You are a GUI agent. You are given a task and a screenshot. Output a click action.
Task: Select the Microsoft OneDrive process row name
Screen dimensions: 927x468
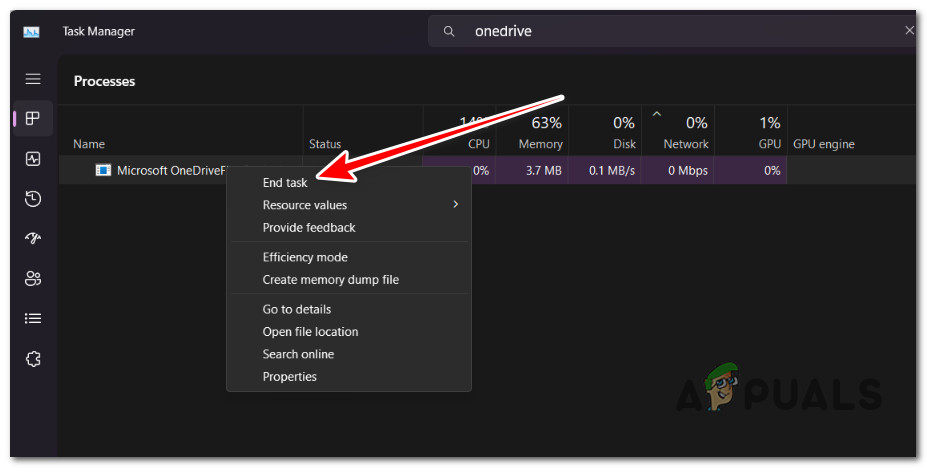[172, 170]
